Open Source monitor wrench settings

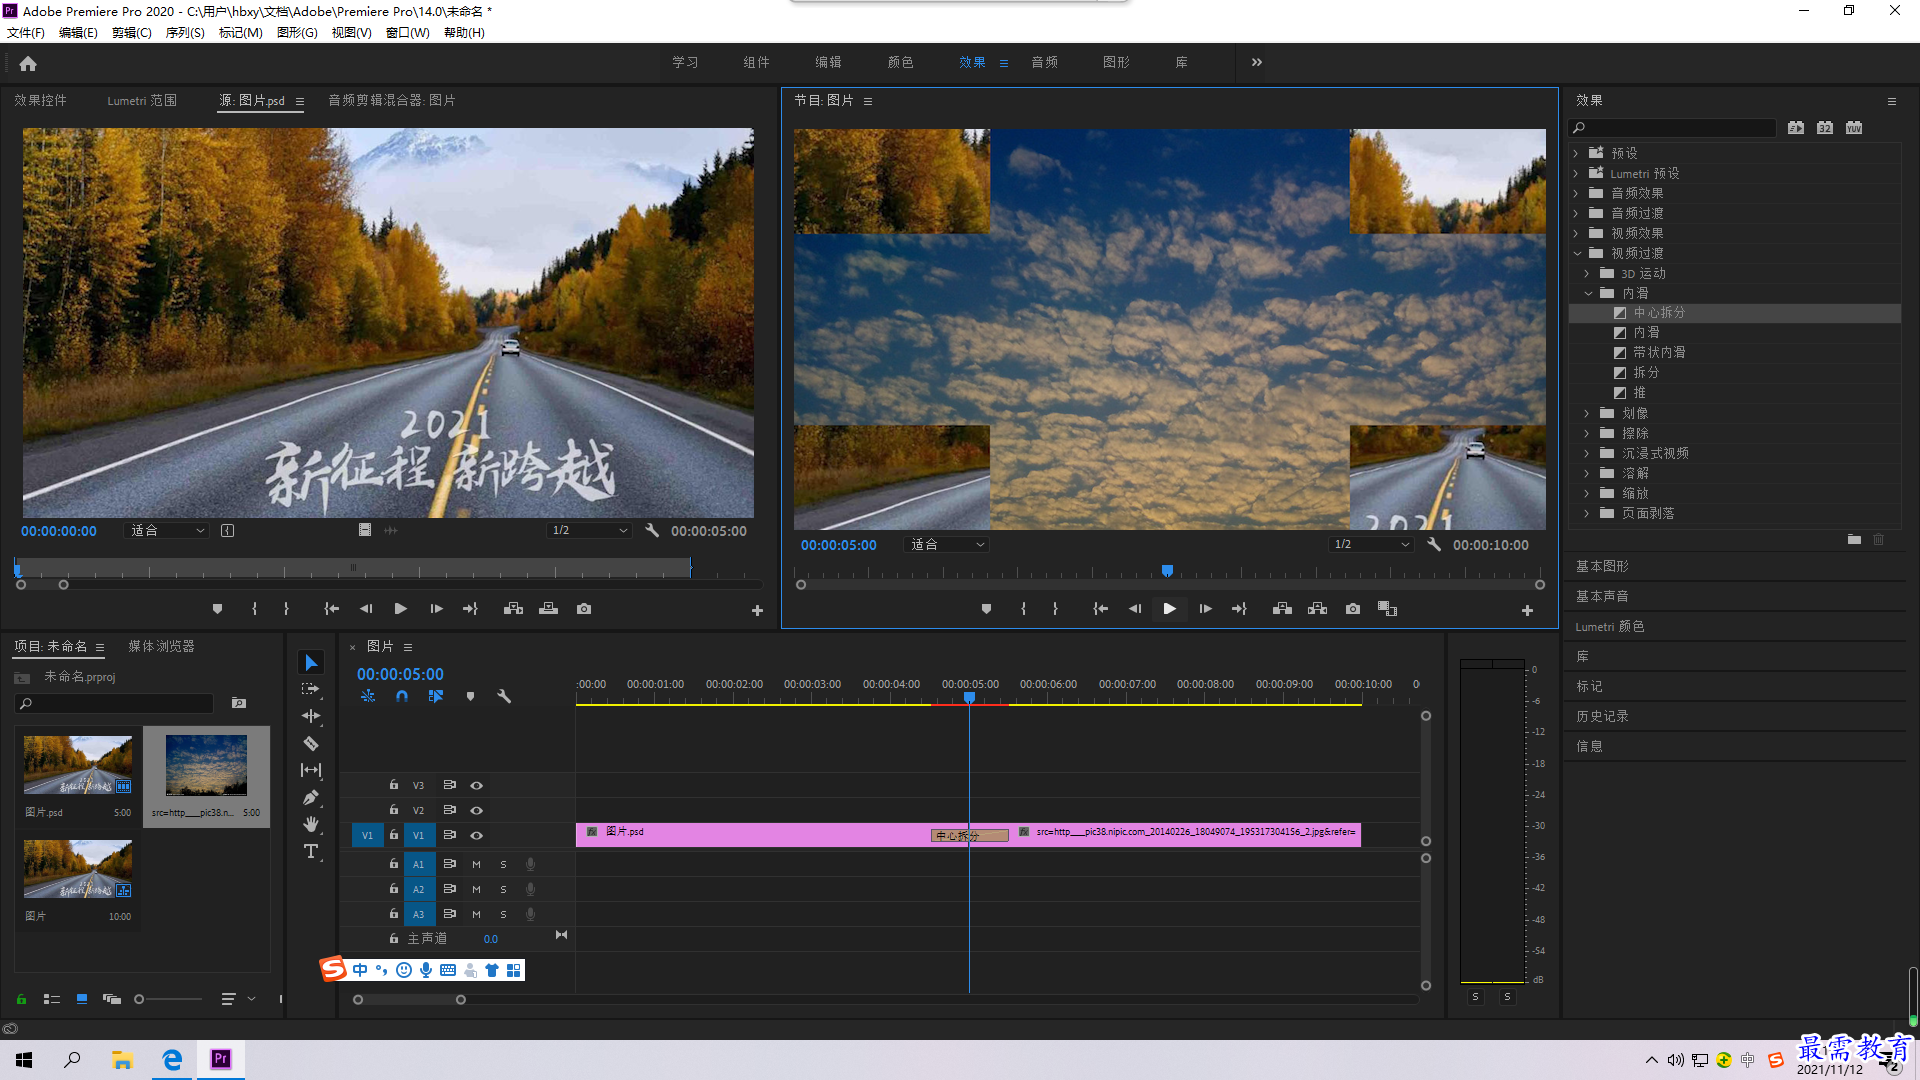tap(652, 530)
